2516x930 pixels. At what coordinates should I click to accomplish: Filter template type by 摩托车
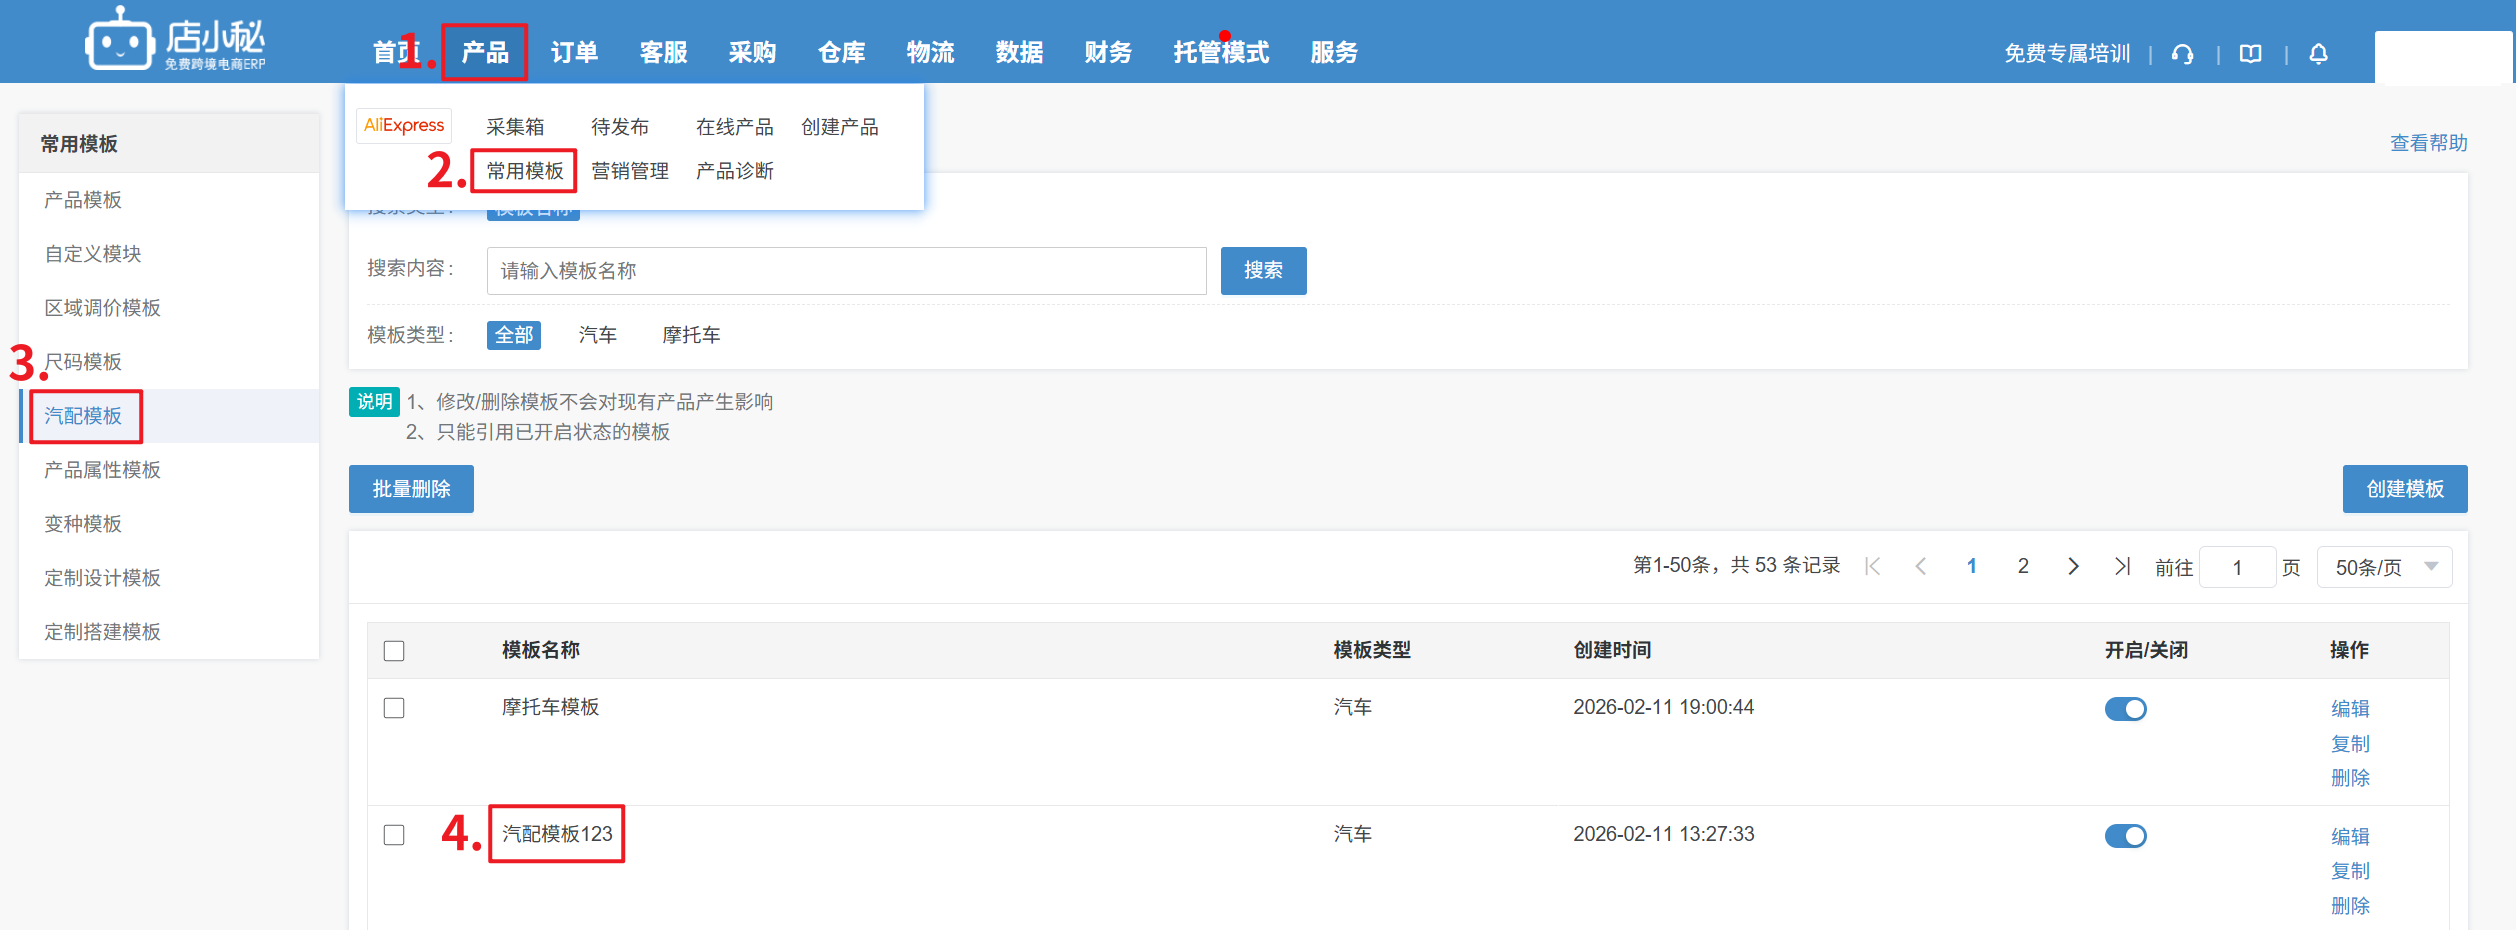(691, 335)
